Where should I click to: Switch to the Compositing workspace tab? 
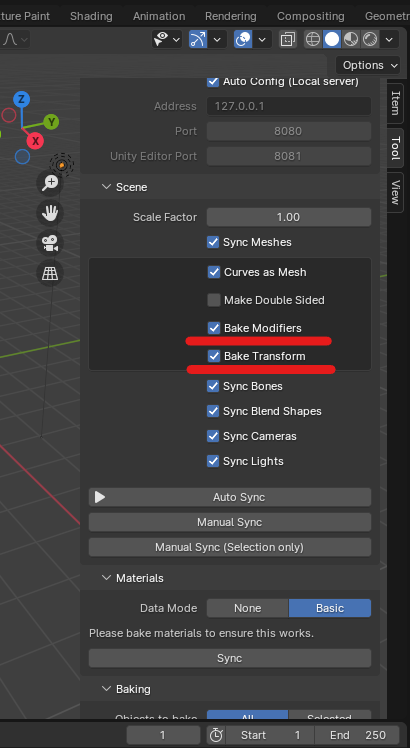(311, 16)
